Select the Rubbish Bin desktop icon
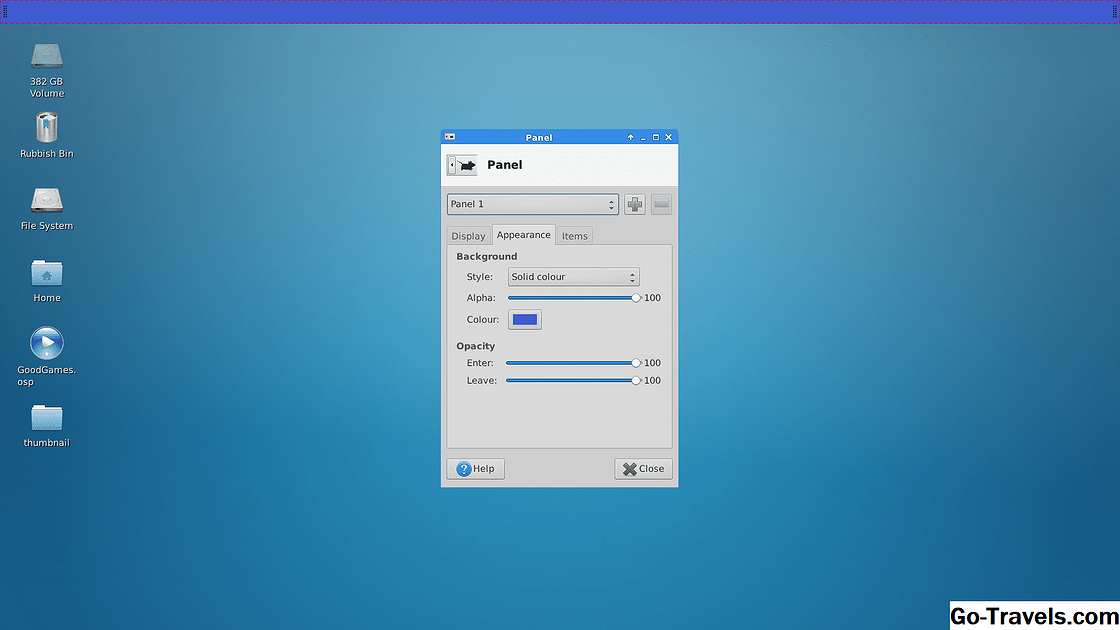Viewport: 1120px width, 630px height. coord(46,134)
